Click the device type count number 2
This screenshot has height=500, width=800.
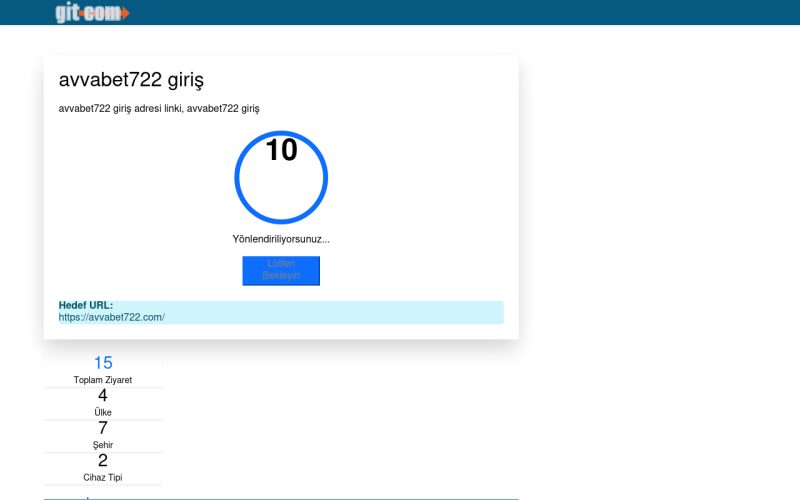point(103,460)
